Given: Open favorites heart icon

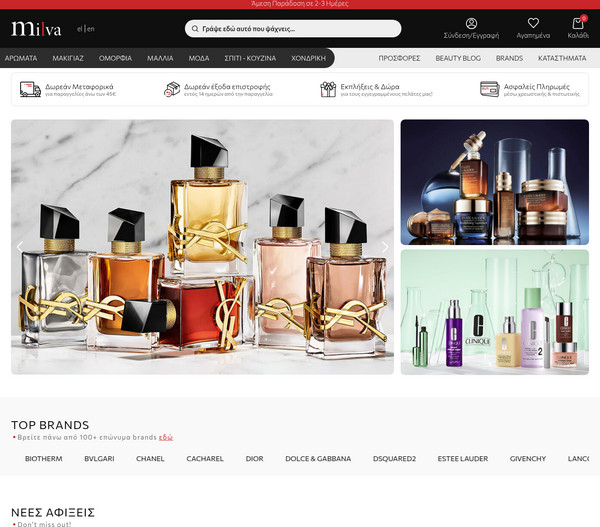Looking at the screenshot, I should tap(533, 23).
